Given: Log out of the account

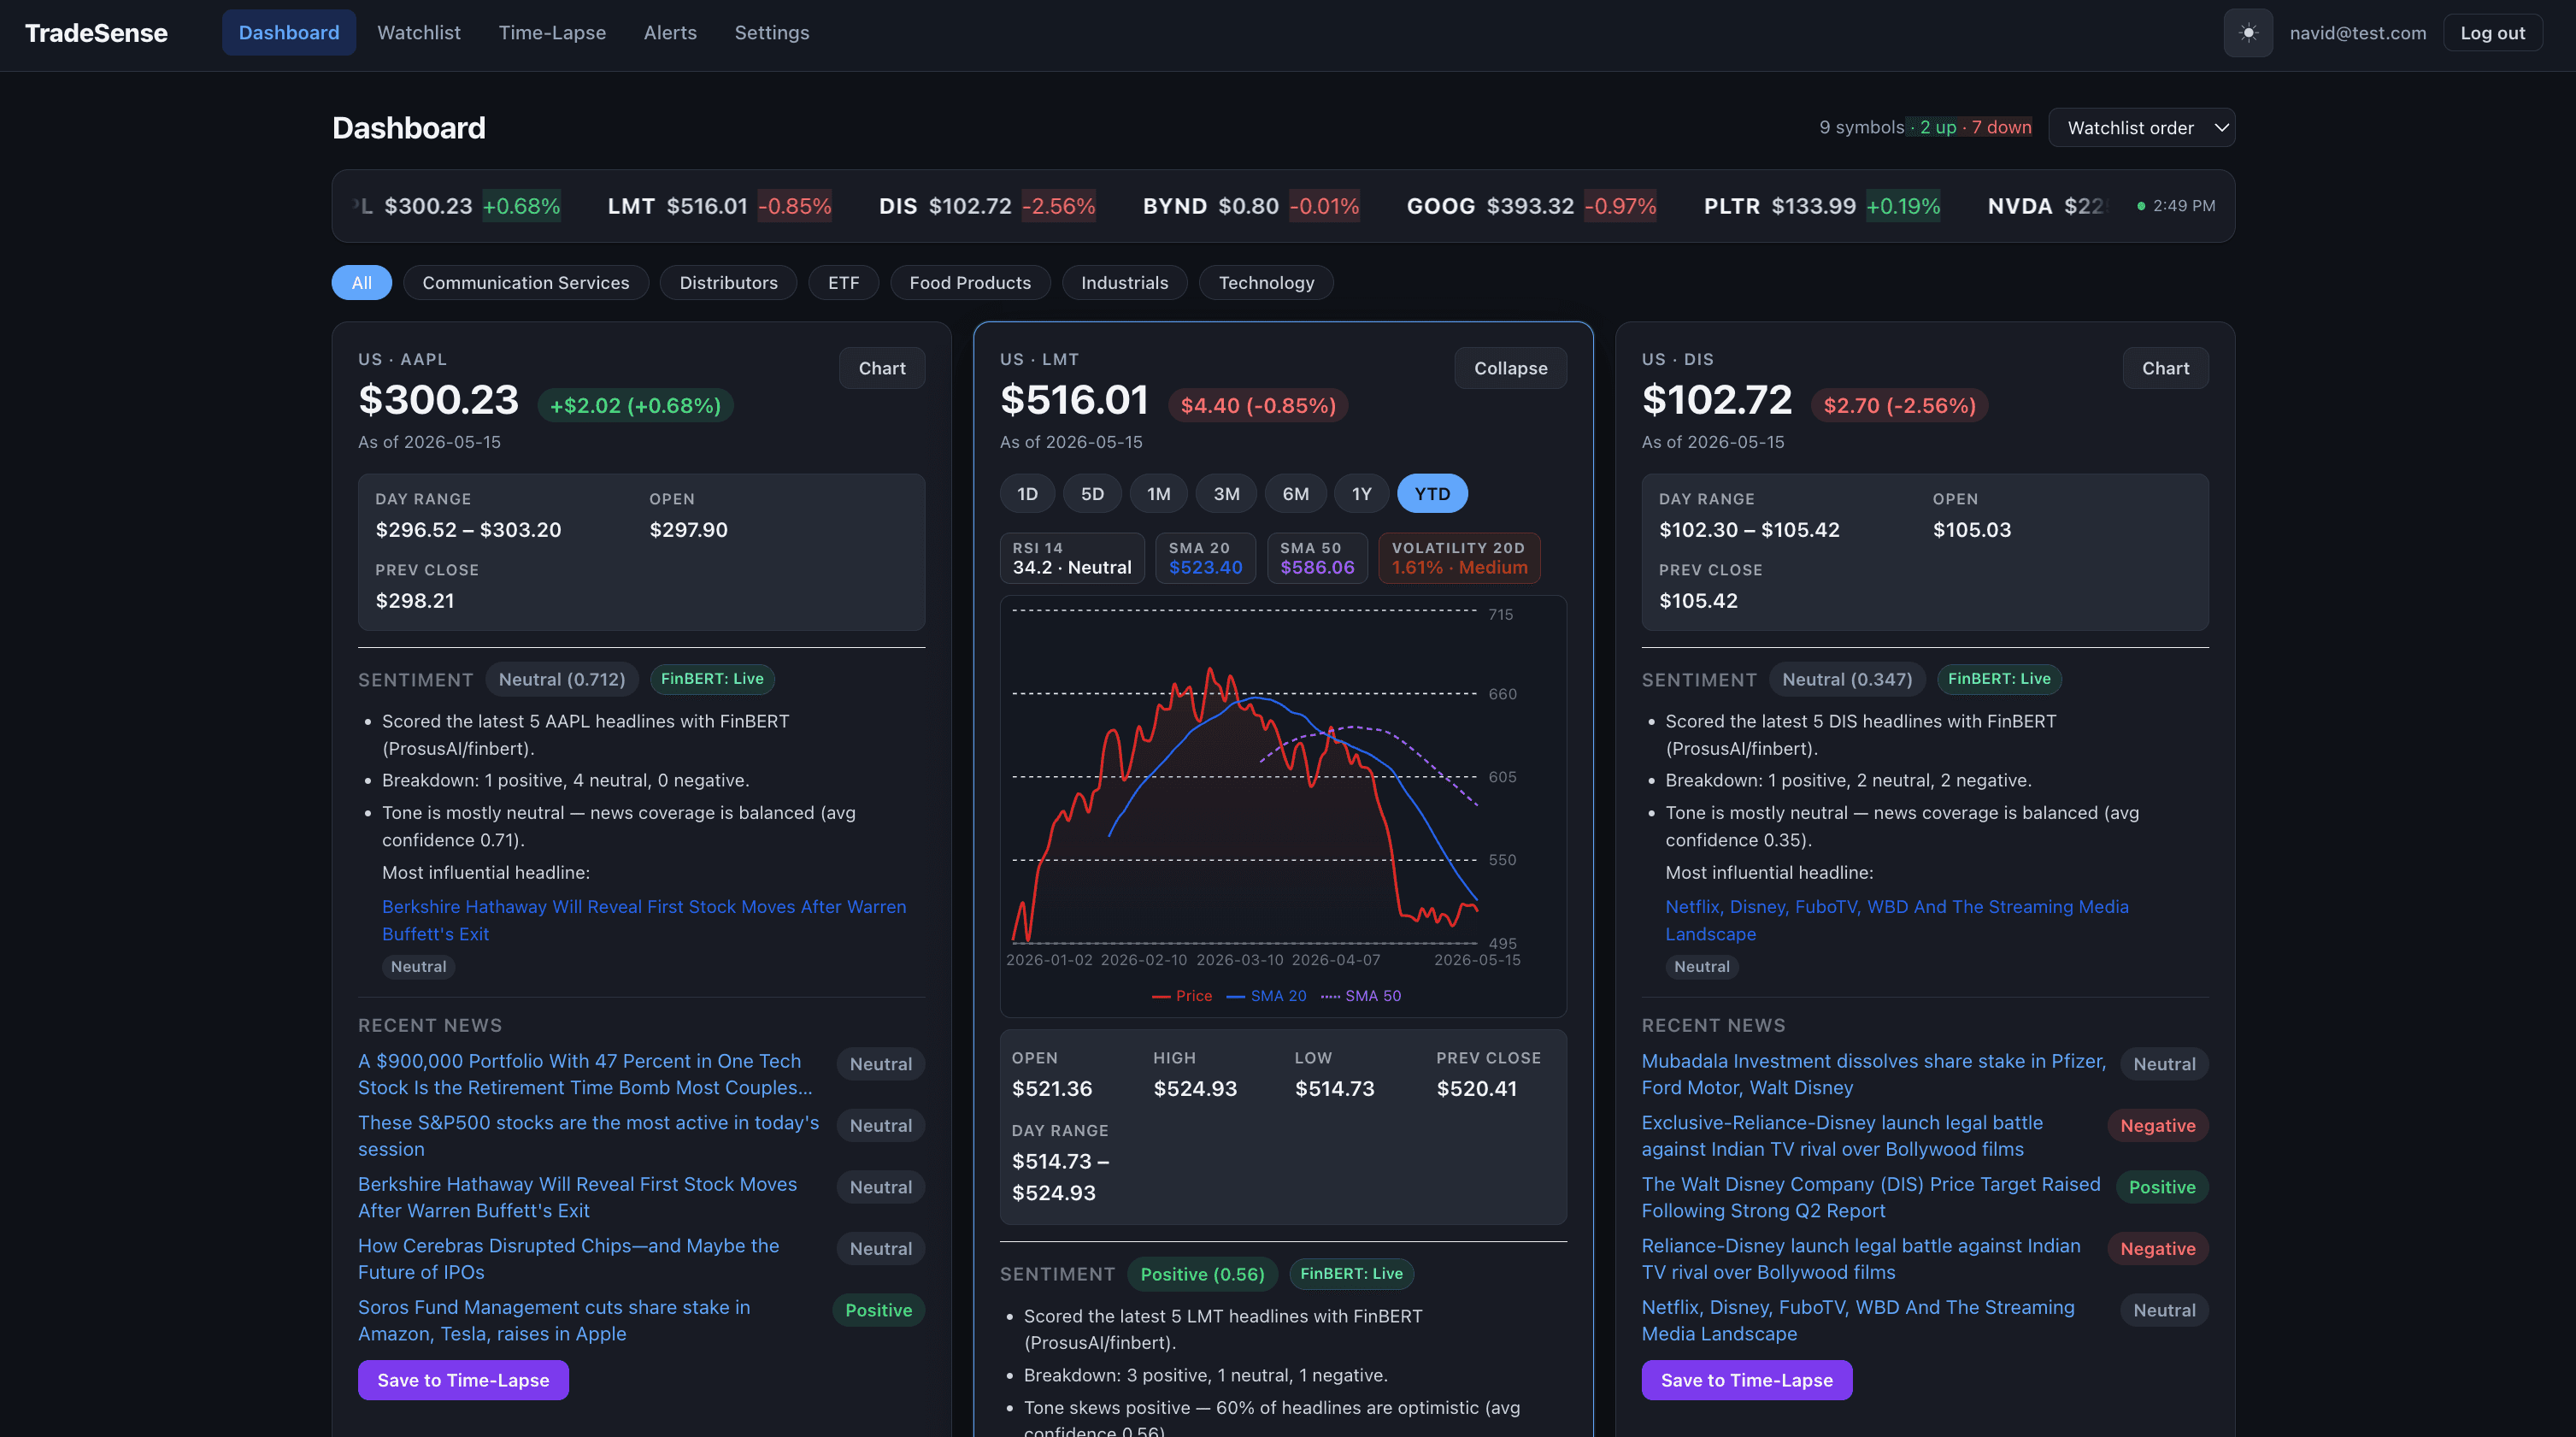Looking at the screenshot, I should [x=2492, y=33].
